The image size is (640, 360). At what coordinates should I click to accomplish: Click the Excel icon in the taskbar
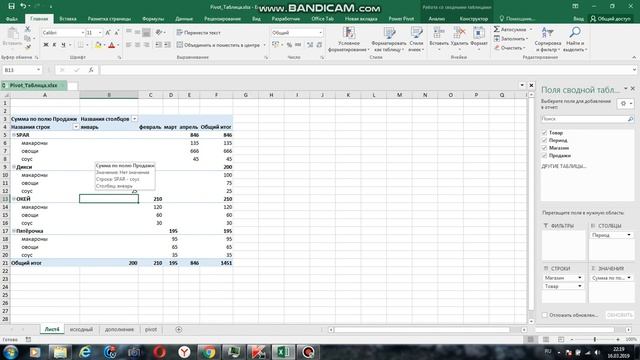click(283, 352)
